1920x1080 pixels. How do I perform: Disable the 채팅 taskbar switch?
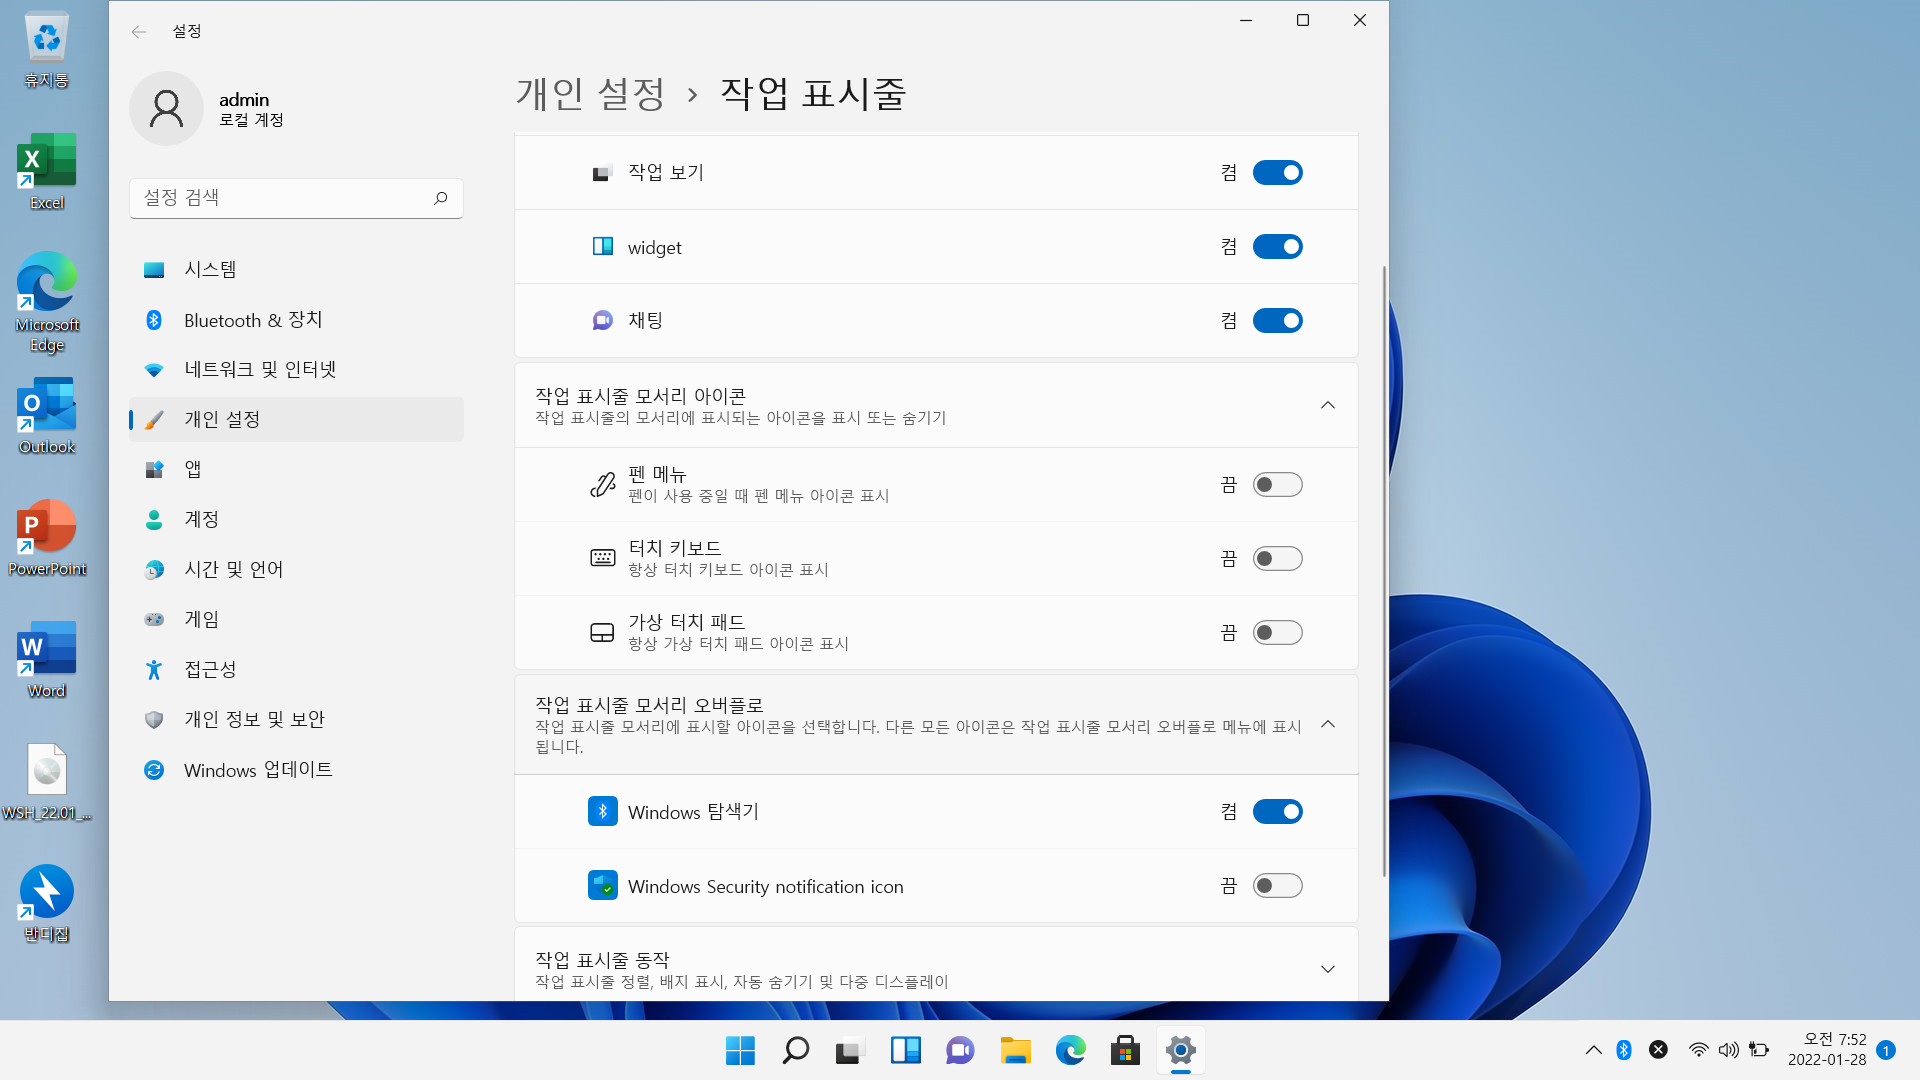[1277, 321]
